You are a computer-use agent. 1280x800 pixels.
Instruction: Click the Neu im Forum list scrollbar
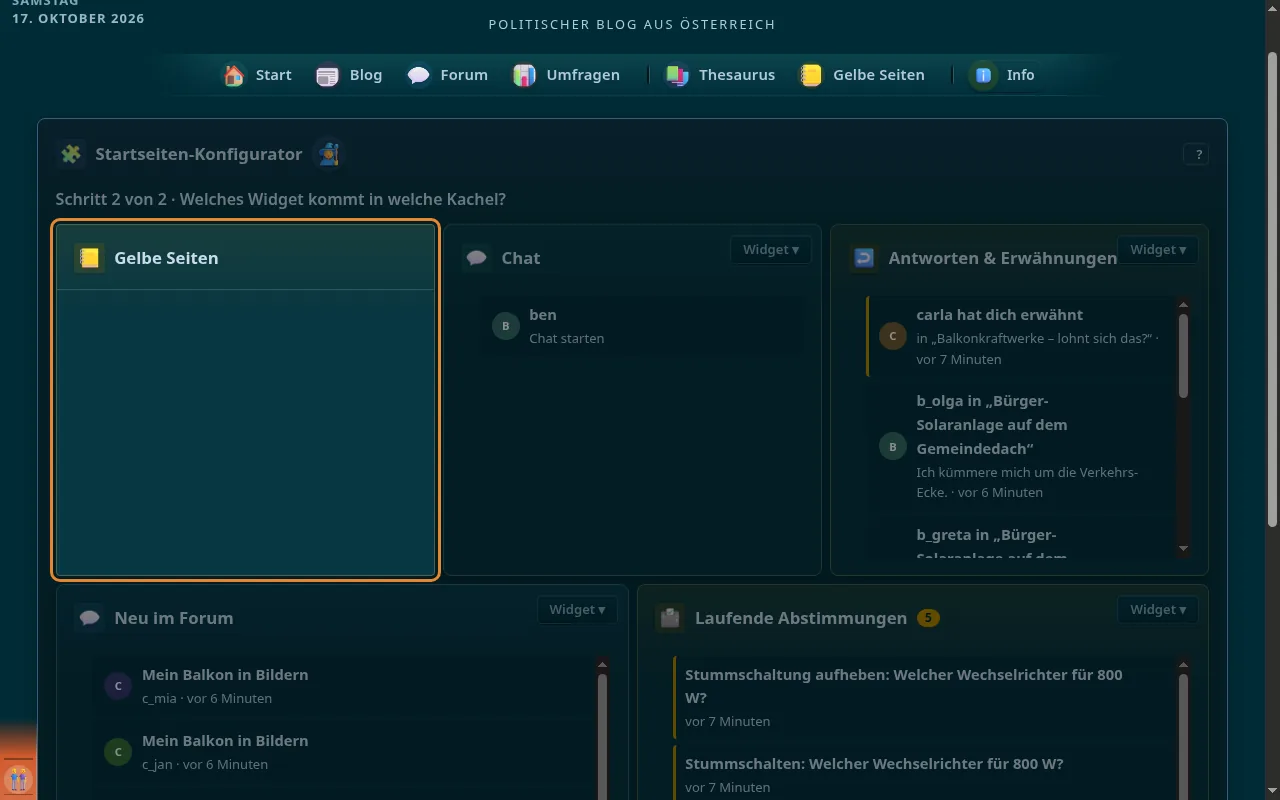[x=602, y=735]
